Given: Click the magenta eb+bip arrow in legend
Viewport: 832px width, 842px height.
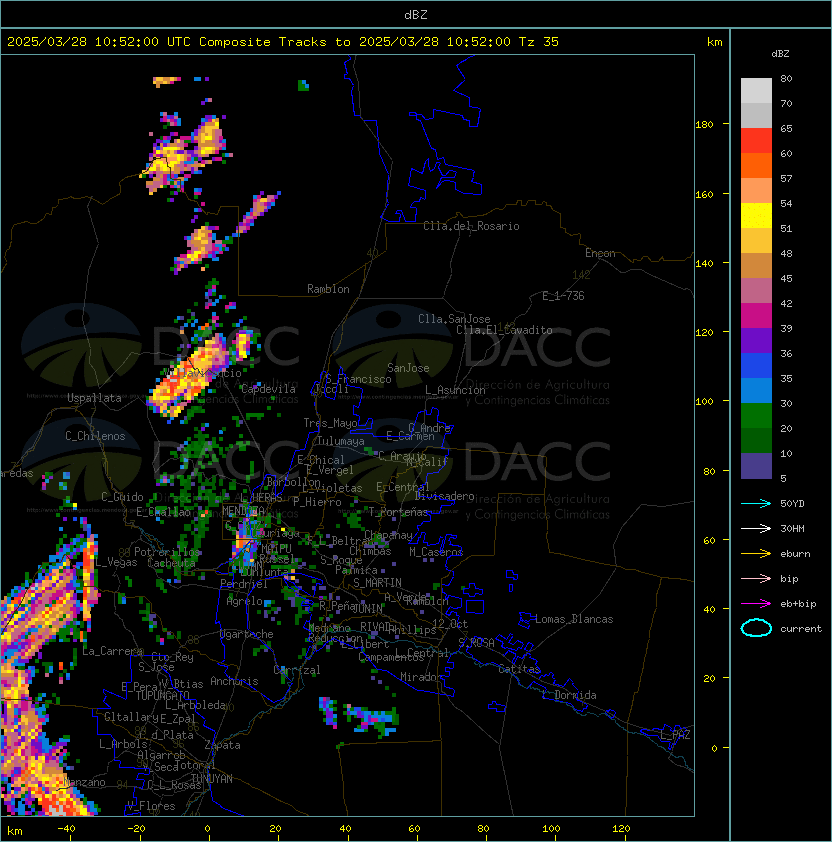Looking at the screenshot, I should (x=756, y=604).
